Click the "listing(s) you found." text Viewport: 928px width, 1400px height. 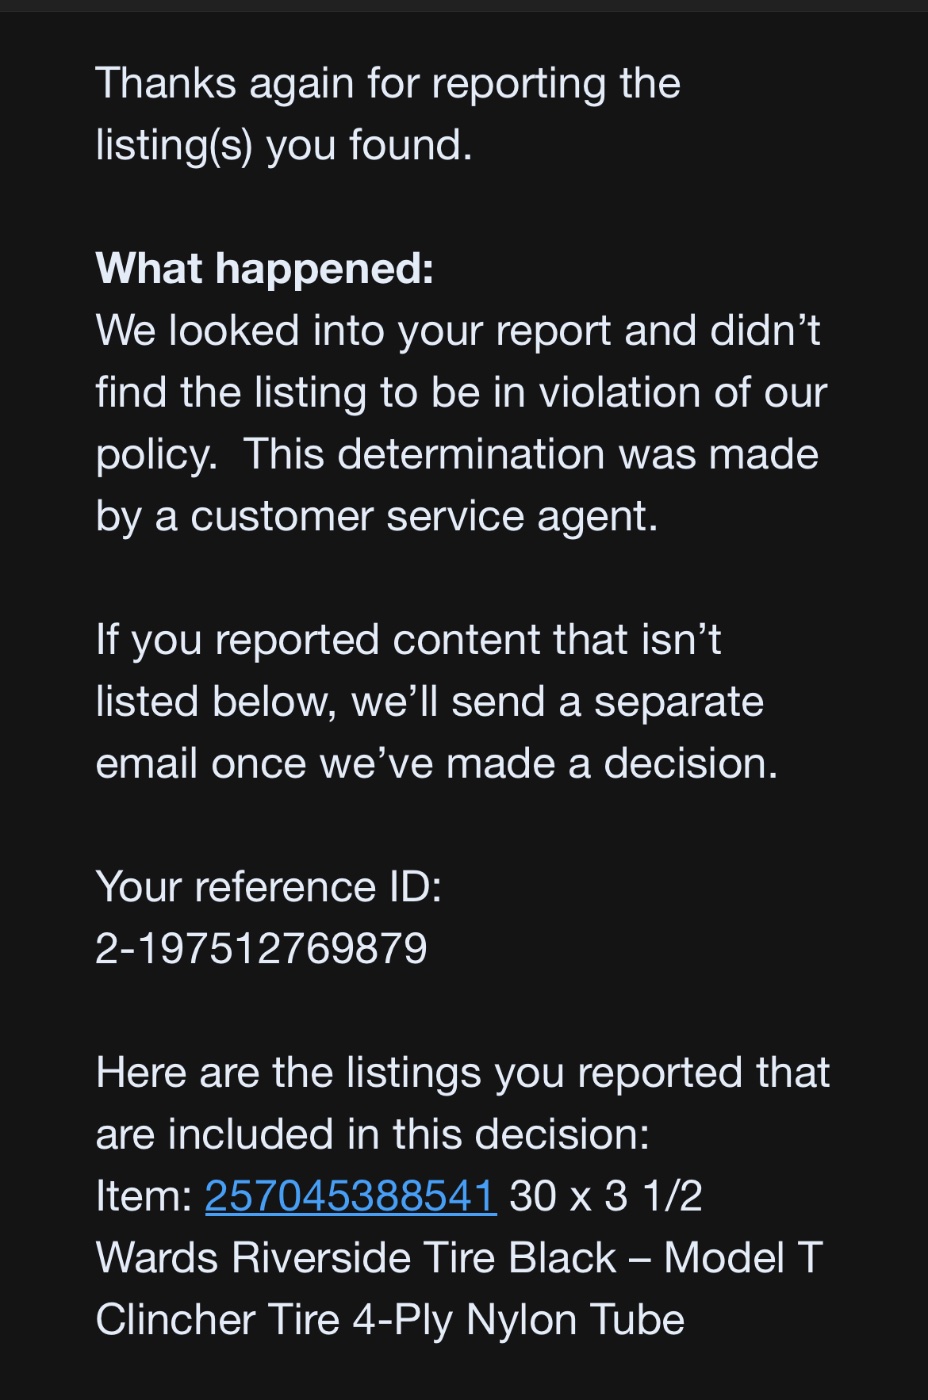click(284, 145)
